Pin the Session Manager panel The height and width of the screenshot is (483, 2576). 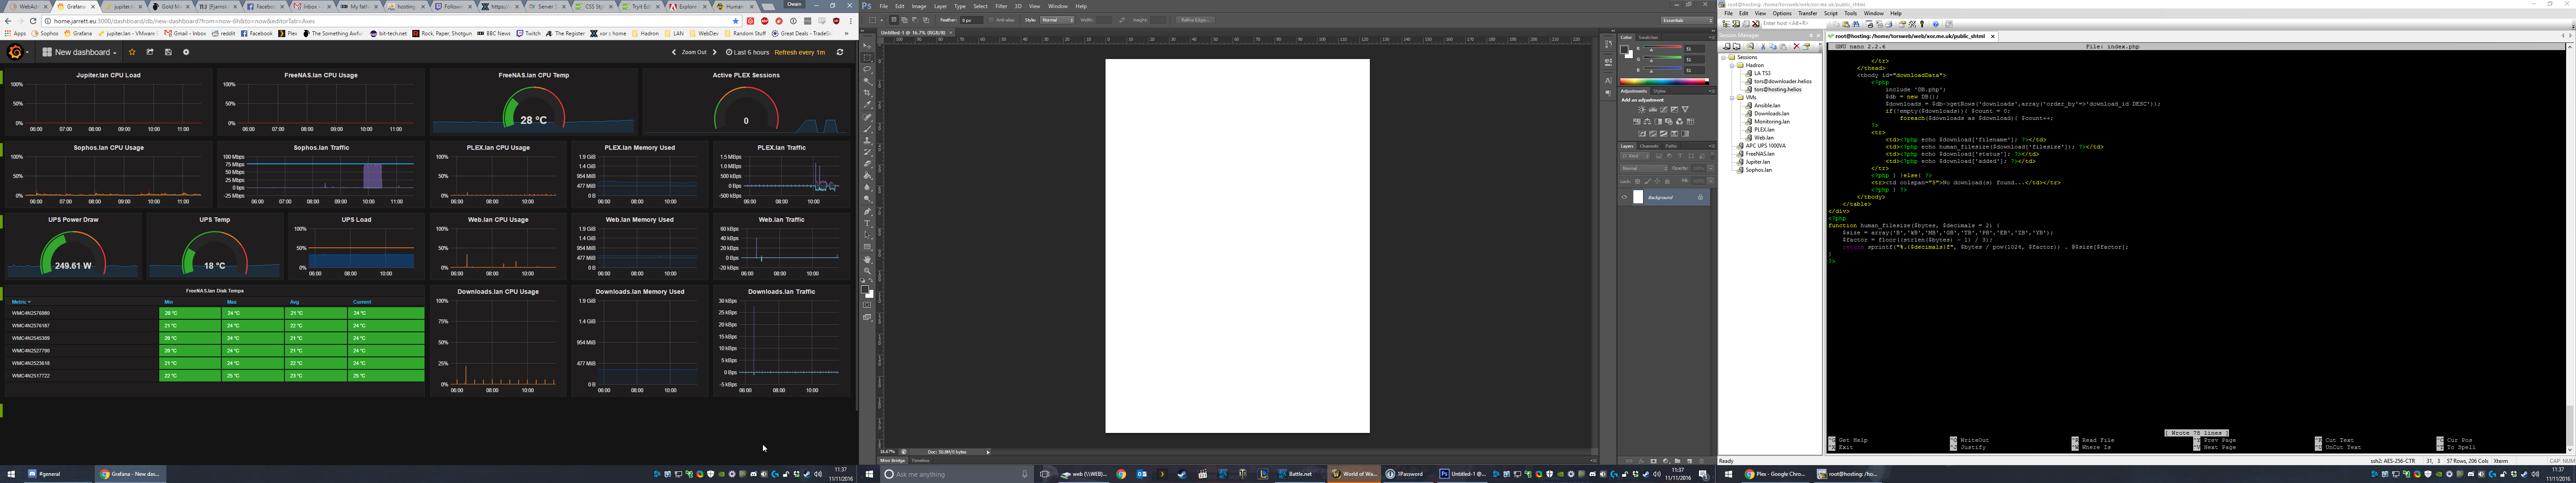coord(1811,35)
